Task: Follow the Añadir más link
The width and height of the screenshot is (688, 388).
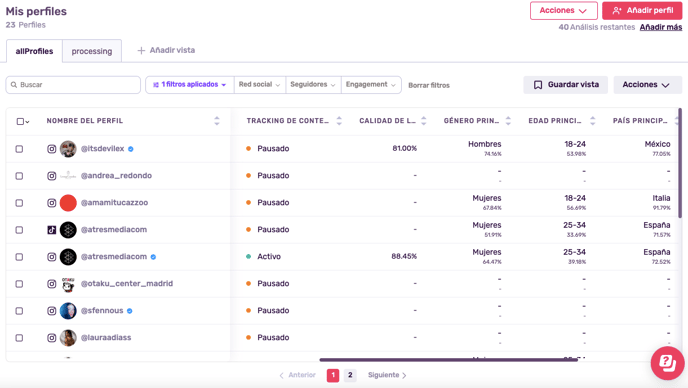Action: [661, 27]
